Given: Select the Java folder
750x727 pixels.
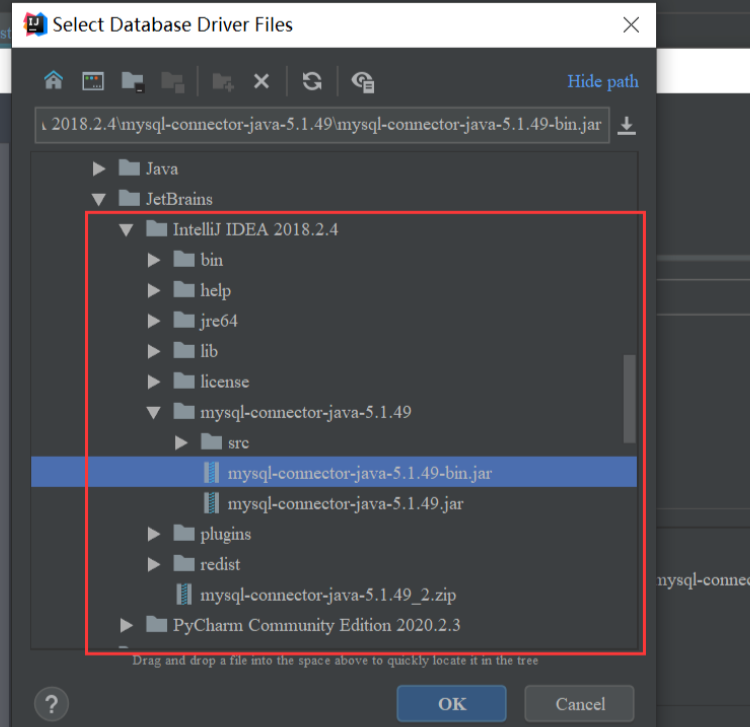Looking at the screenshot, I should (x=148, y=168).
